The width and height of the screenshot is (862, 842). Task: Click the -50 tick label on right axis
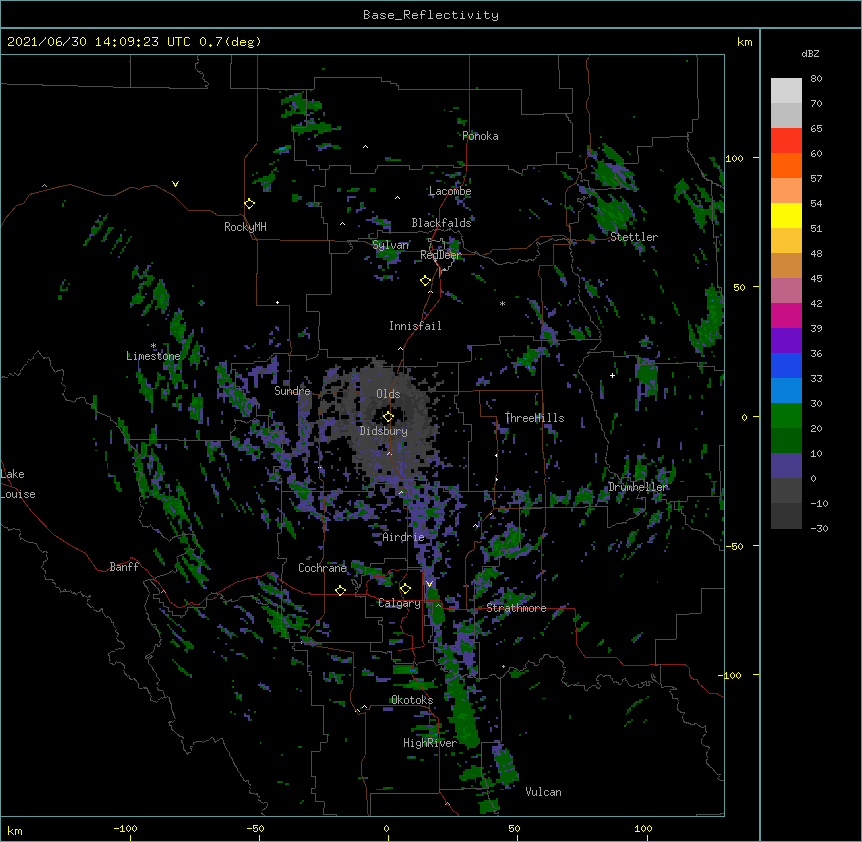click(734, 546)
